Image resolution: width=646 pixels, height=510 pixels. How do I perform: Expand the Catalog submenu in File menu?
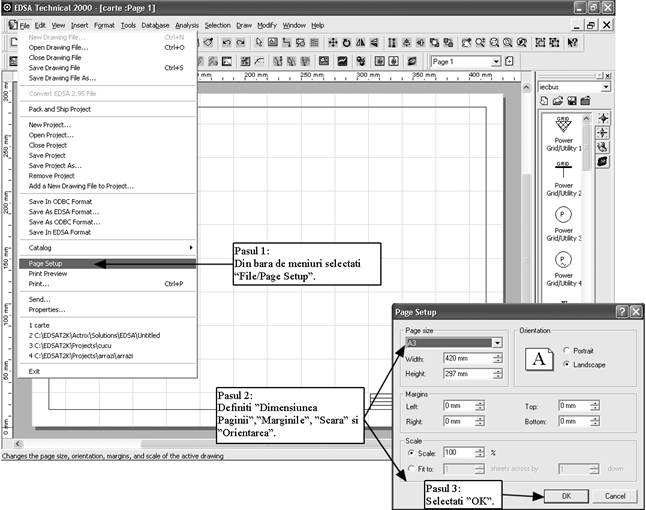pos(105,247)
